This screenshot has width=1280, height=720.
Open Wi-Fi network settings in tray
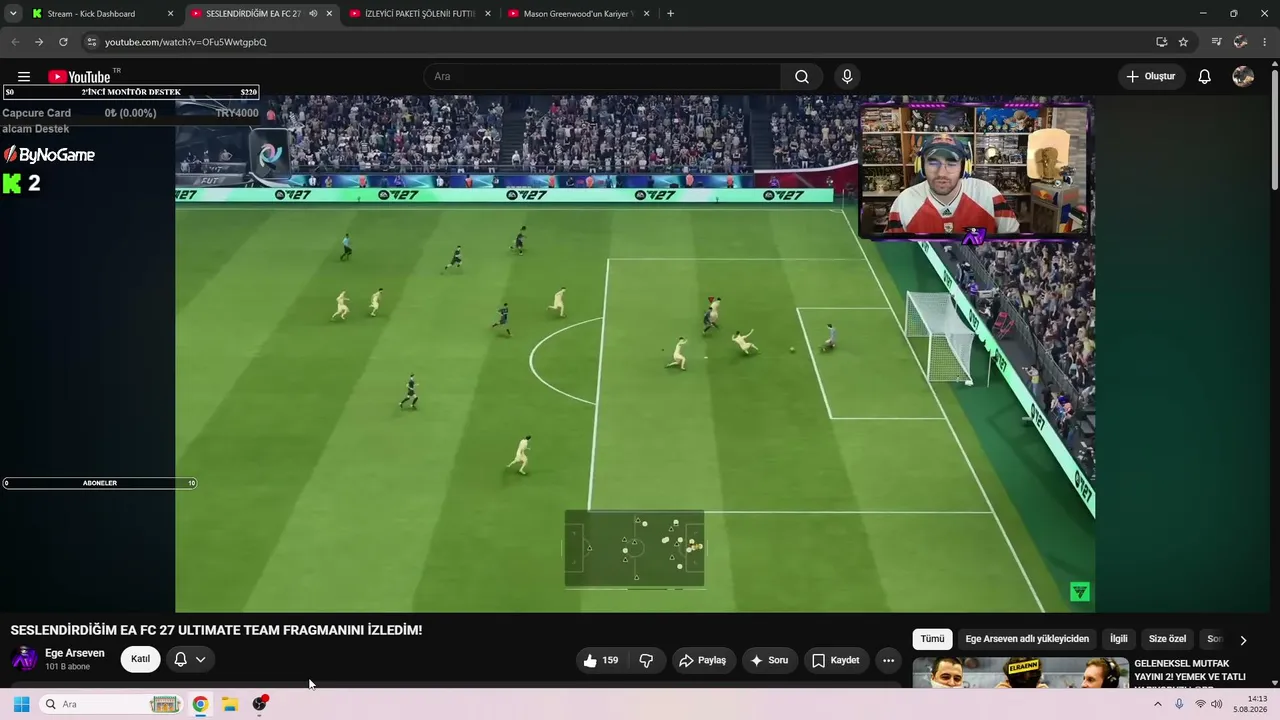point(1200,704)
